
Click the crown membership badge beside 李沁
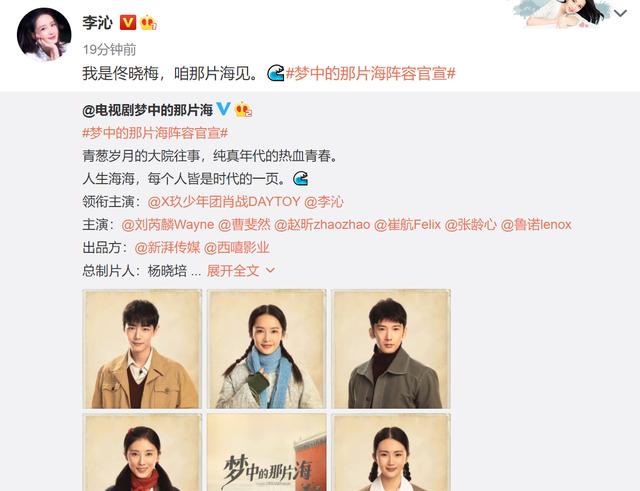coord(148,22)
